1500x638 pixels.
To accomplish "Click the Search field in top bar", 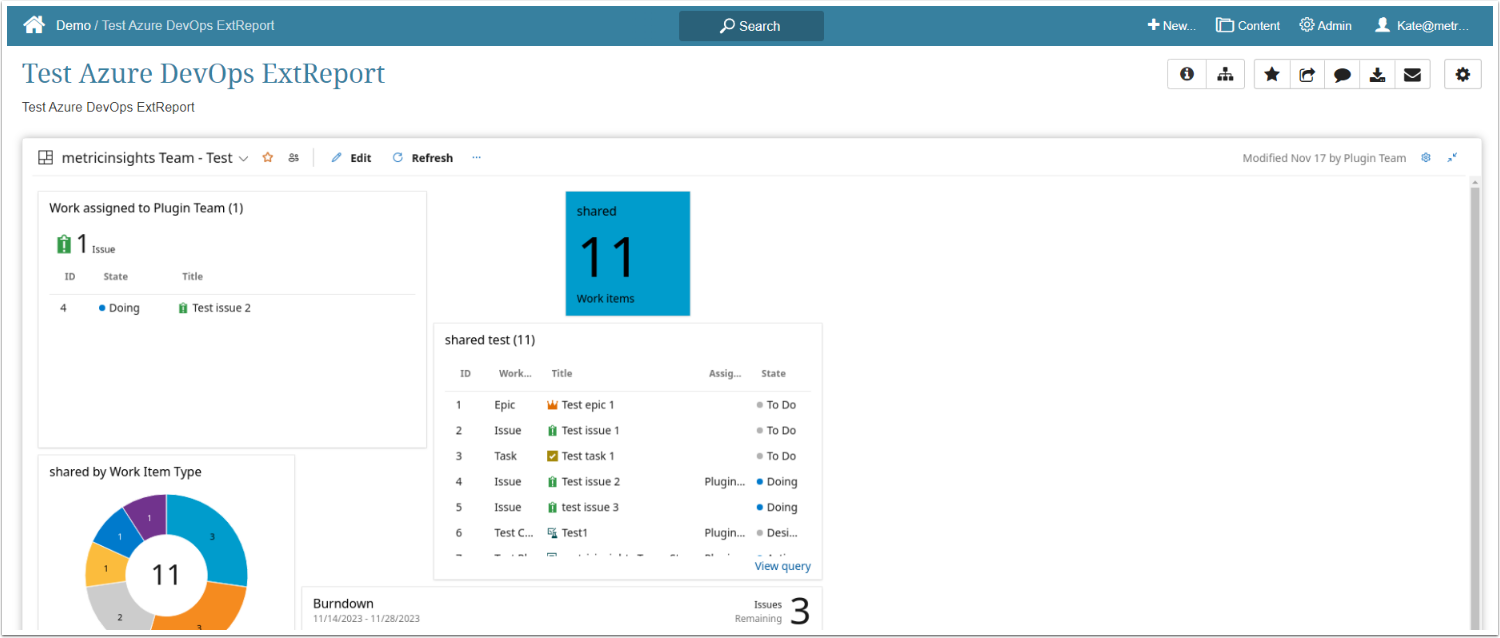I will coord(751,26).
